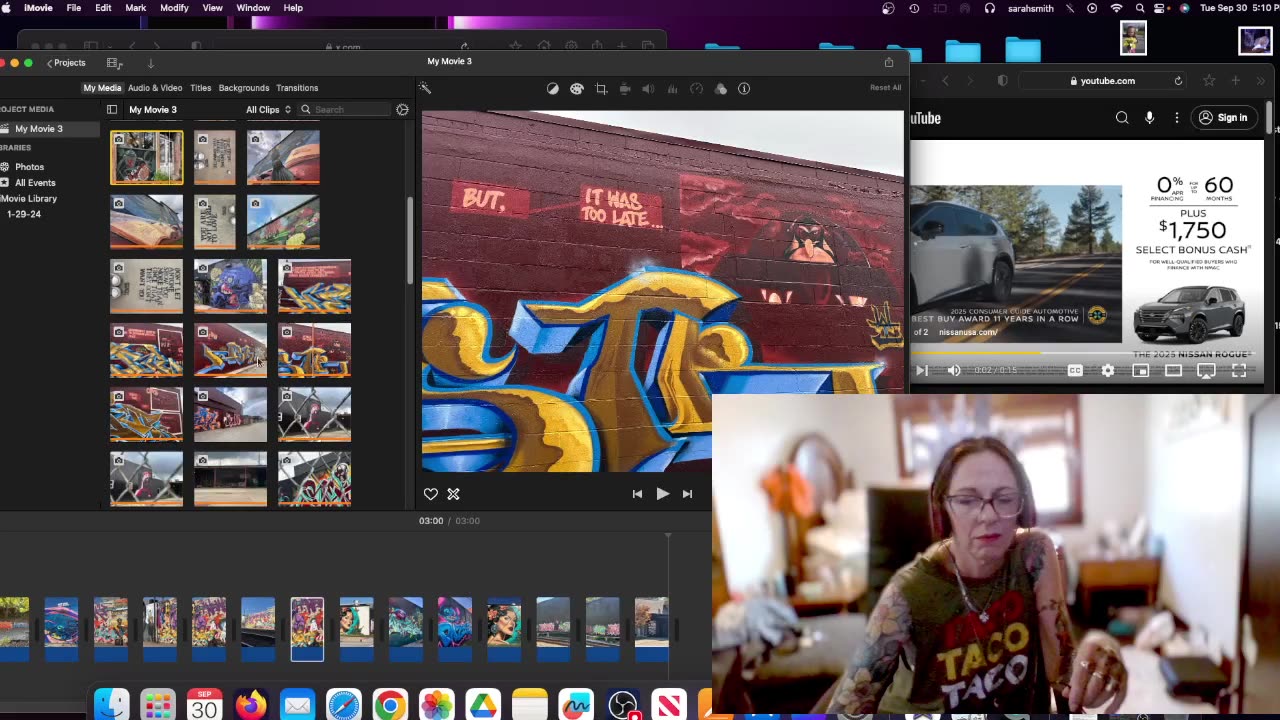Click the iMovie share export icon
The width and height of the screenshot is (1280, 720).
pyautogui.click(x=889, y=62)
